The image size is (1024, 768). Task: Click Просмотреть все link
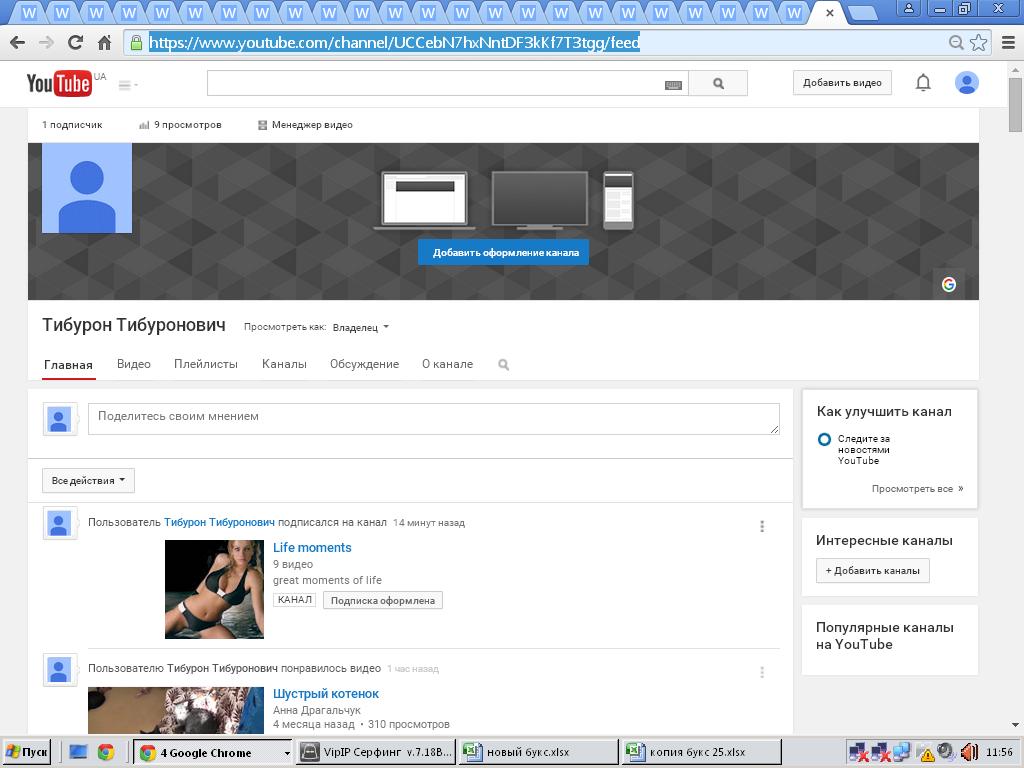point(917,488)
